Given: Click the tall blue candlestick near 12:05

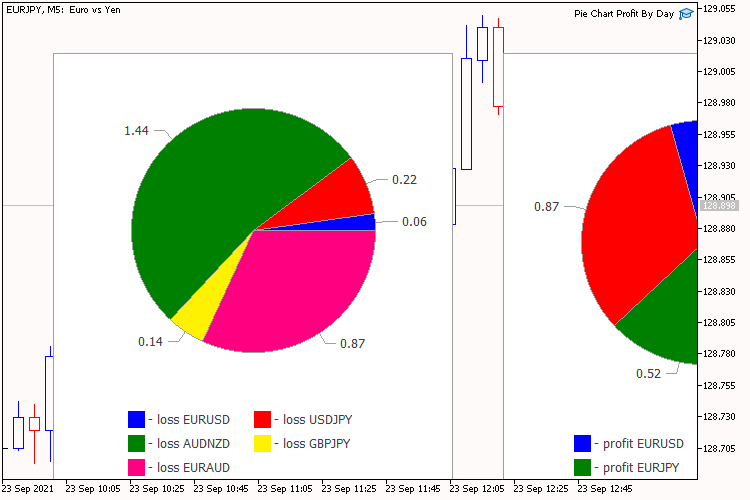Looking at the screenshot, I should tap(466, 114).
